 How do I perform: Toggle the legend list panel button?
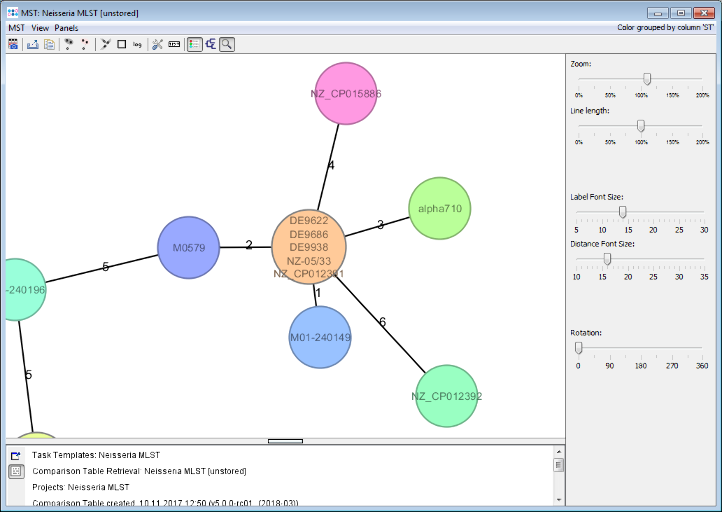click(194, 44)
